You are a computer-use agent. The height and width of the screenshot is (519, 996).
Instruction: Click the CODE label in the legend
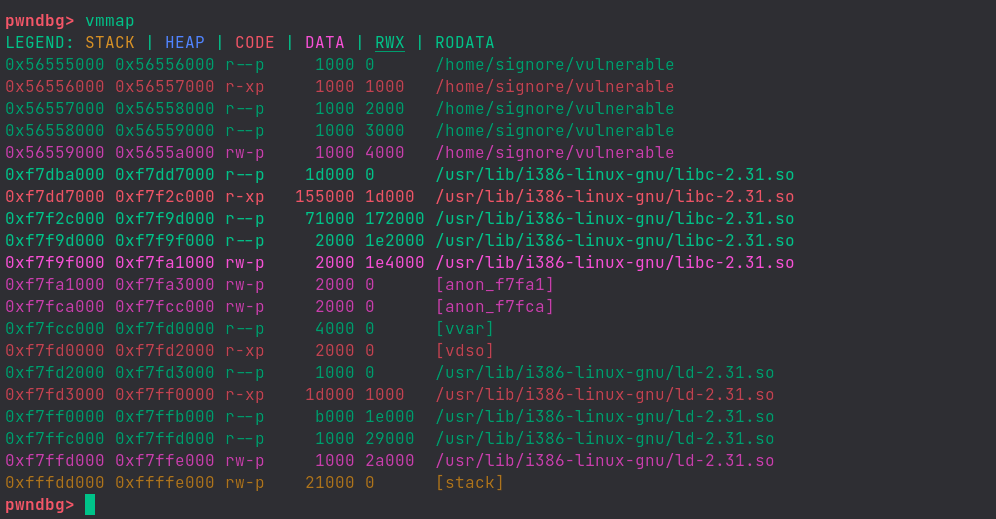pyautogui.click(x=255, y=43)
